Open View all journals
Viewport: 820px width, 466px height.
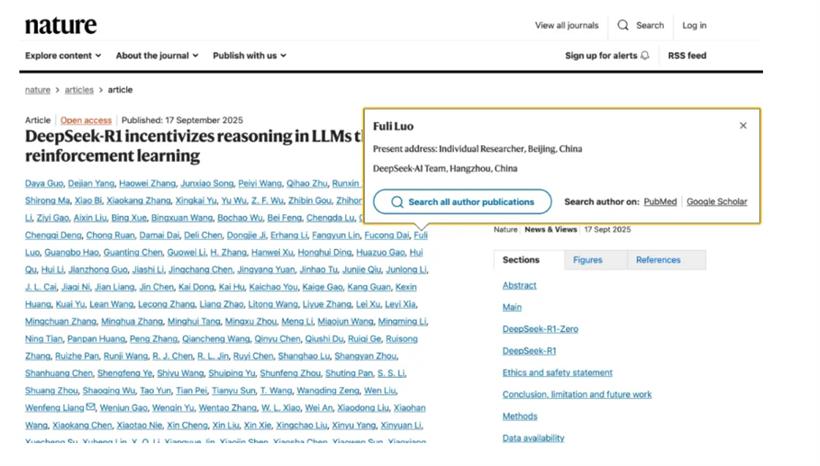click(566, 25)
